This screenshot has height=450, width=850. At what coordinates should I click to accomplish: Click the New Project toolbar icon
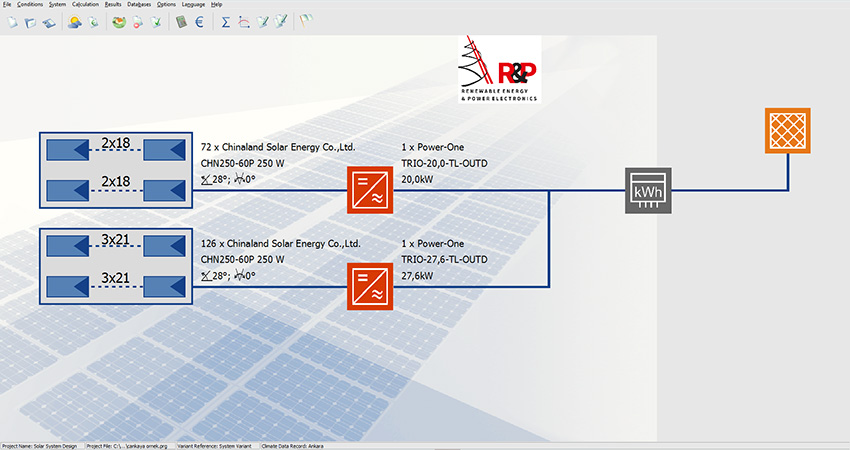[x=12, y=22]
